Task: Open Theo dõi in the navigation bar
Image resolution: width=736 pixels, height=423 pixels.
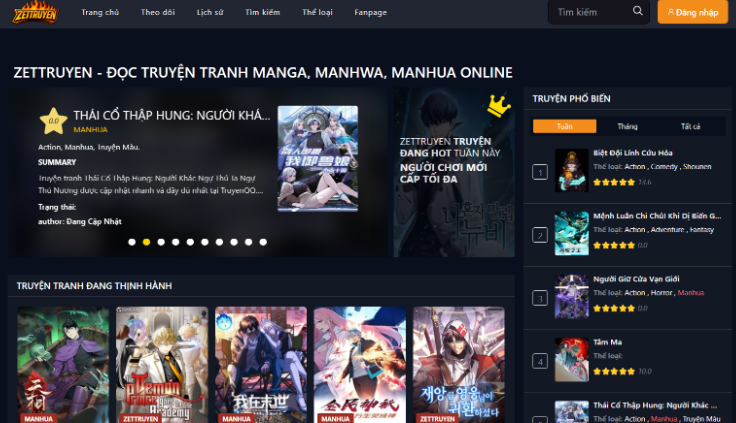Action: (x=157, y=12)
